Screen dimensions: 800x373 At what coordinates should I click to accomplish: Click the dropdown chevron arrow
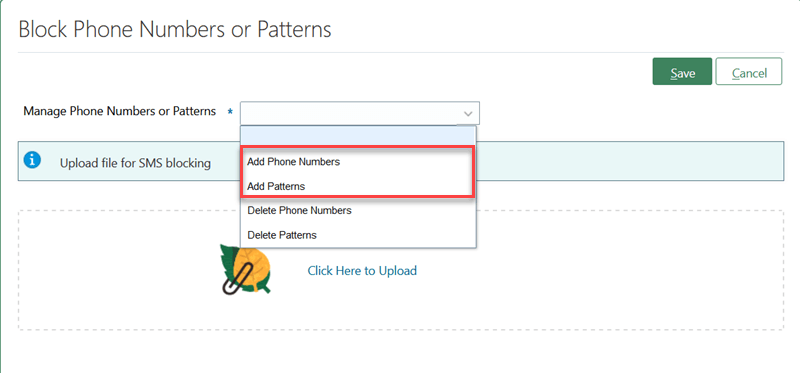(467, 113)
